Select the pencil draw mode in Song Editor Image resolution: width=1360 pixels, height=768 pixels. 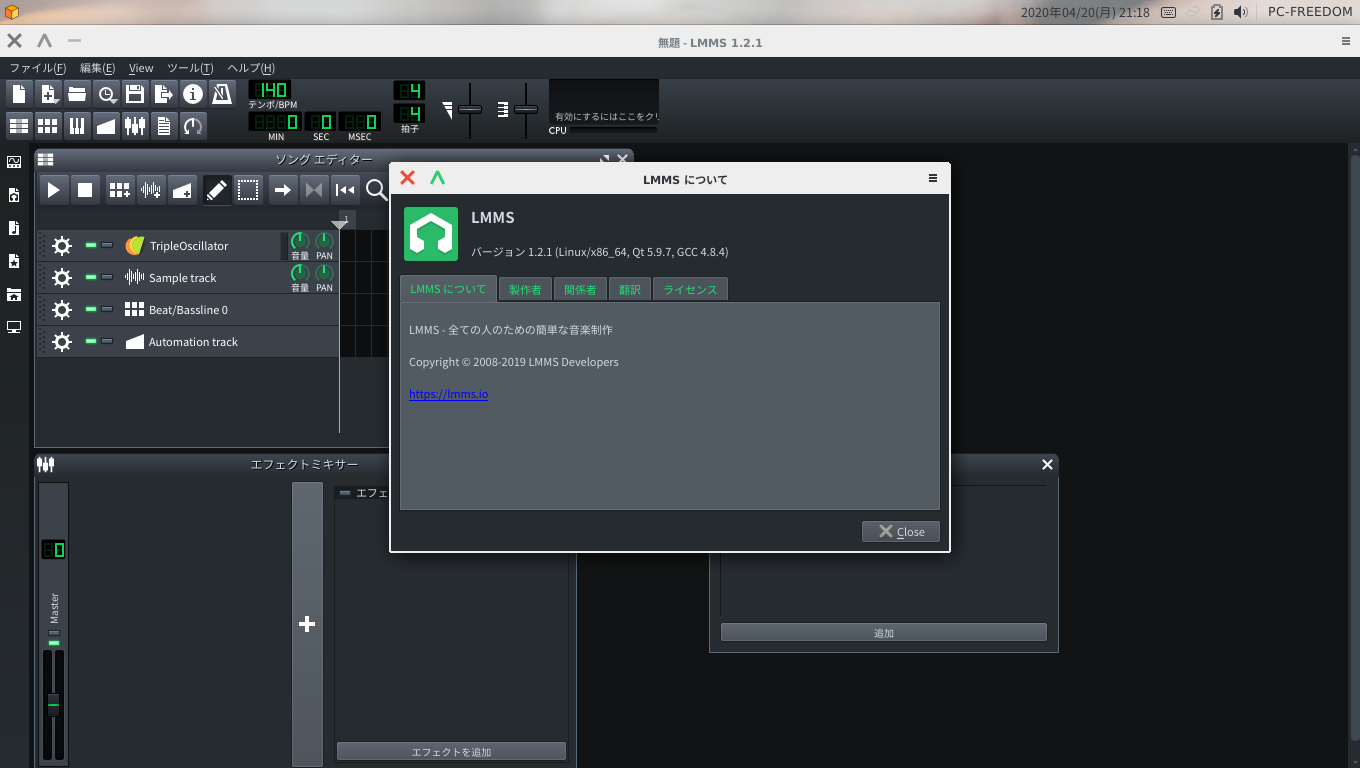pos(216,190)
